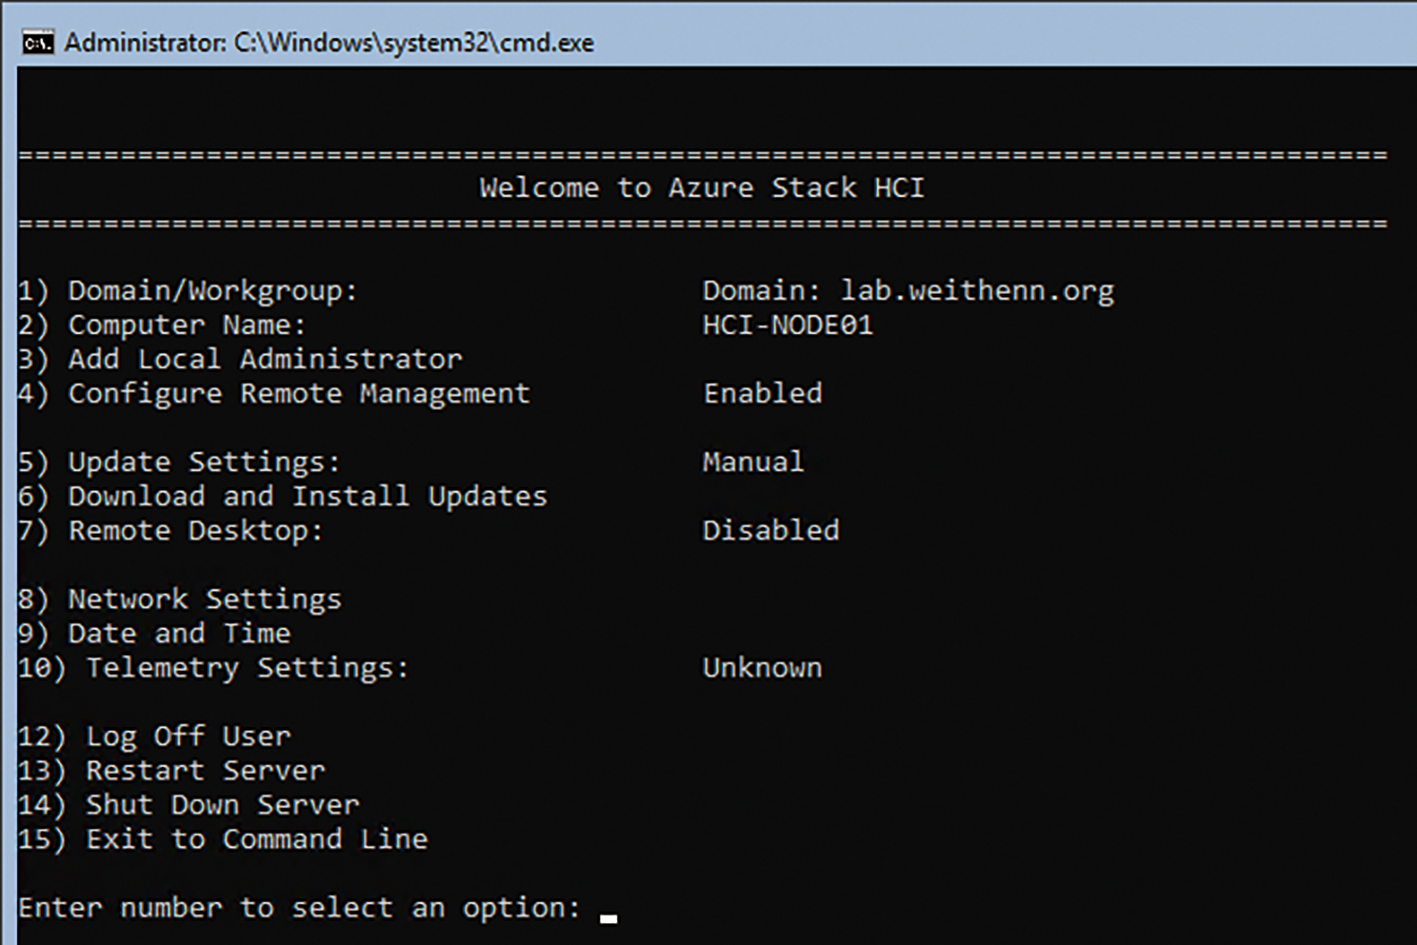The image size is (1417, 945).
Task: Click the Domain/Workgroup menu option
Action: (188, 291)
